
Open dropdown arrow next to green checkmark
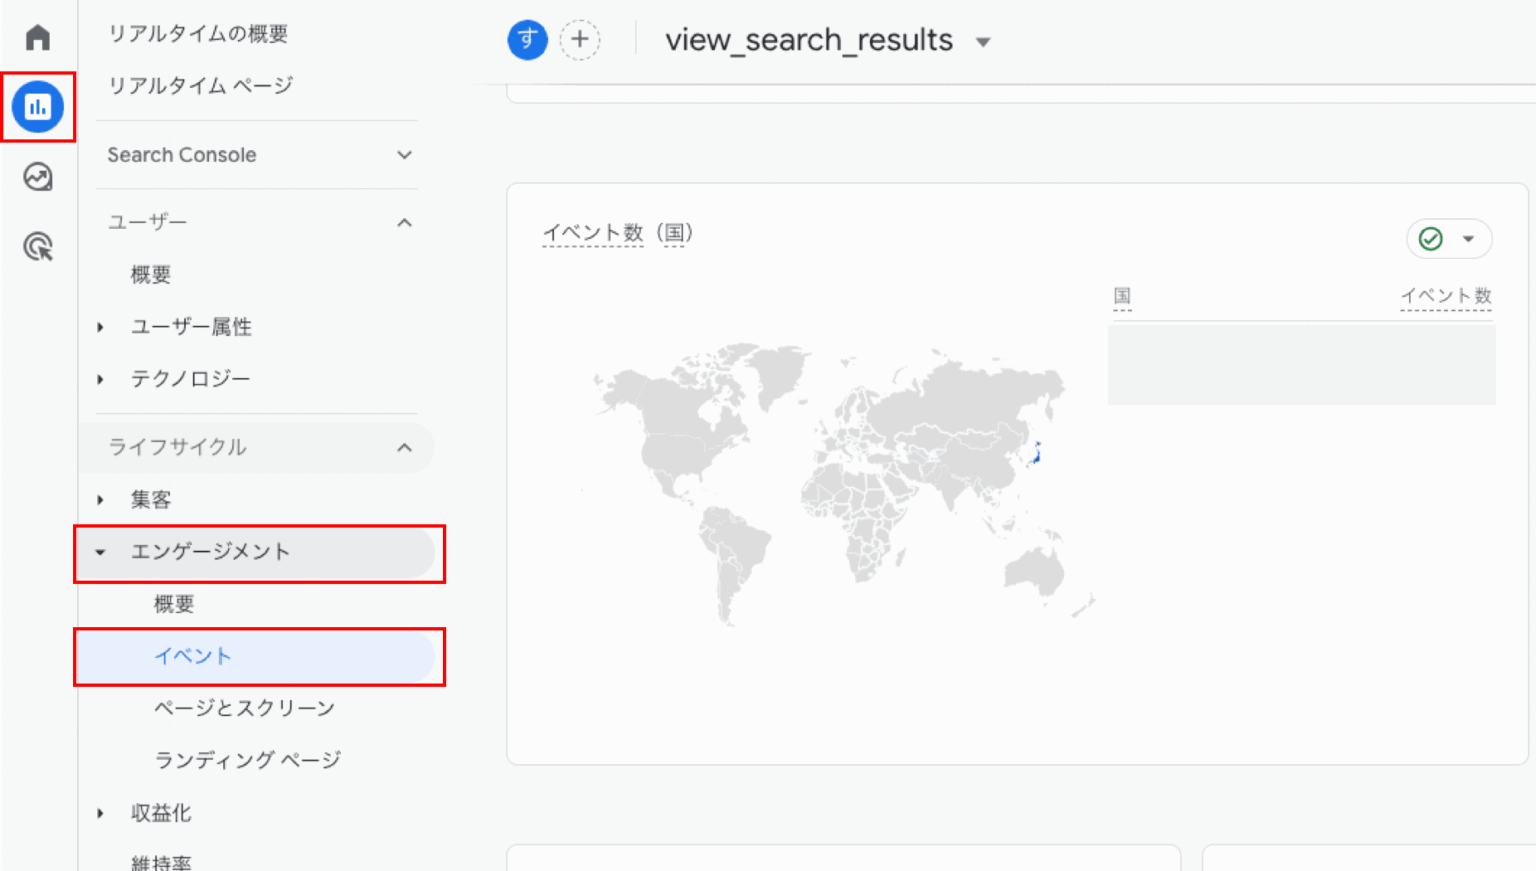1468,239
